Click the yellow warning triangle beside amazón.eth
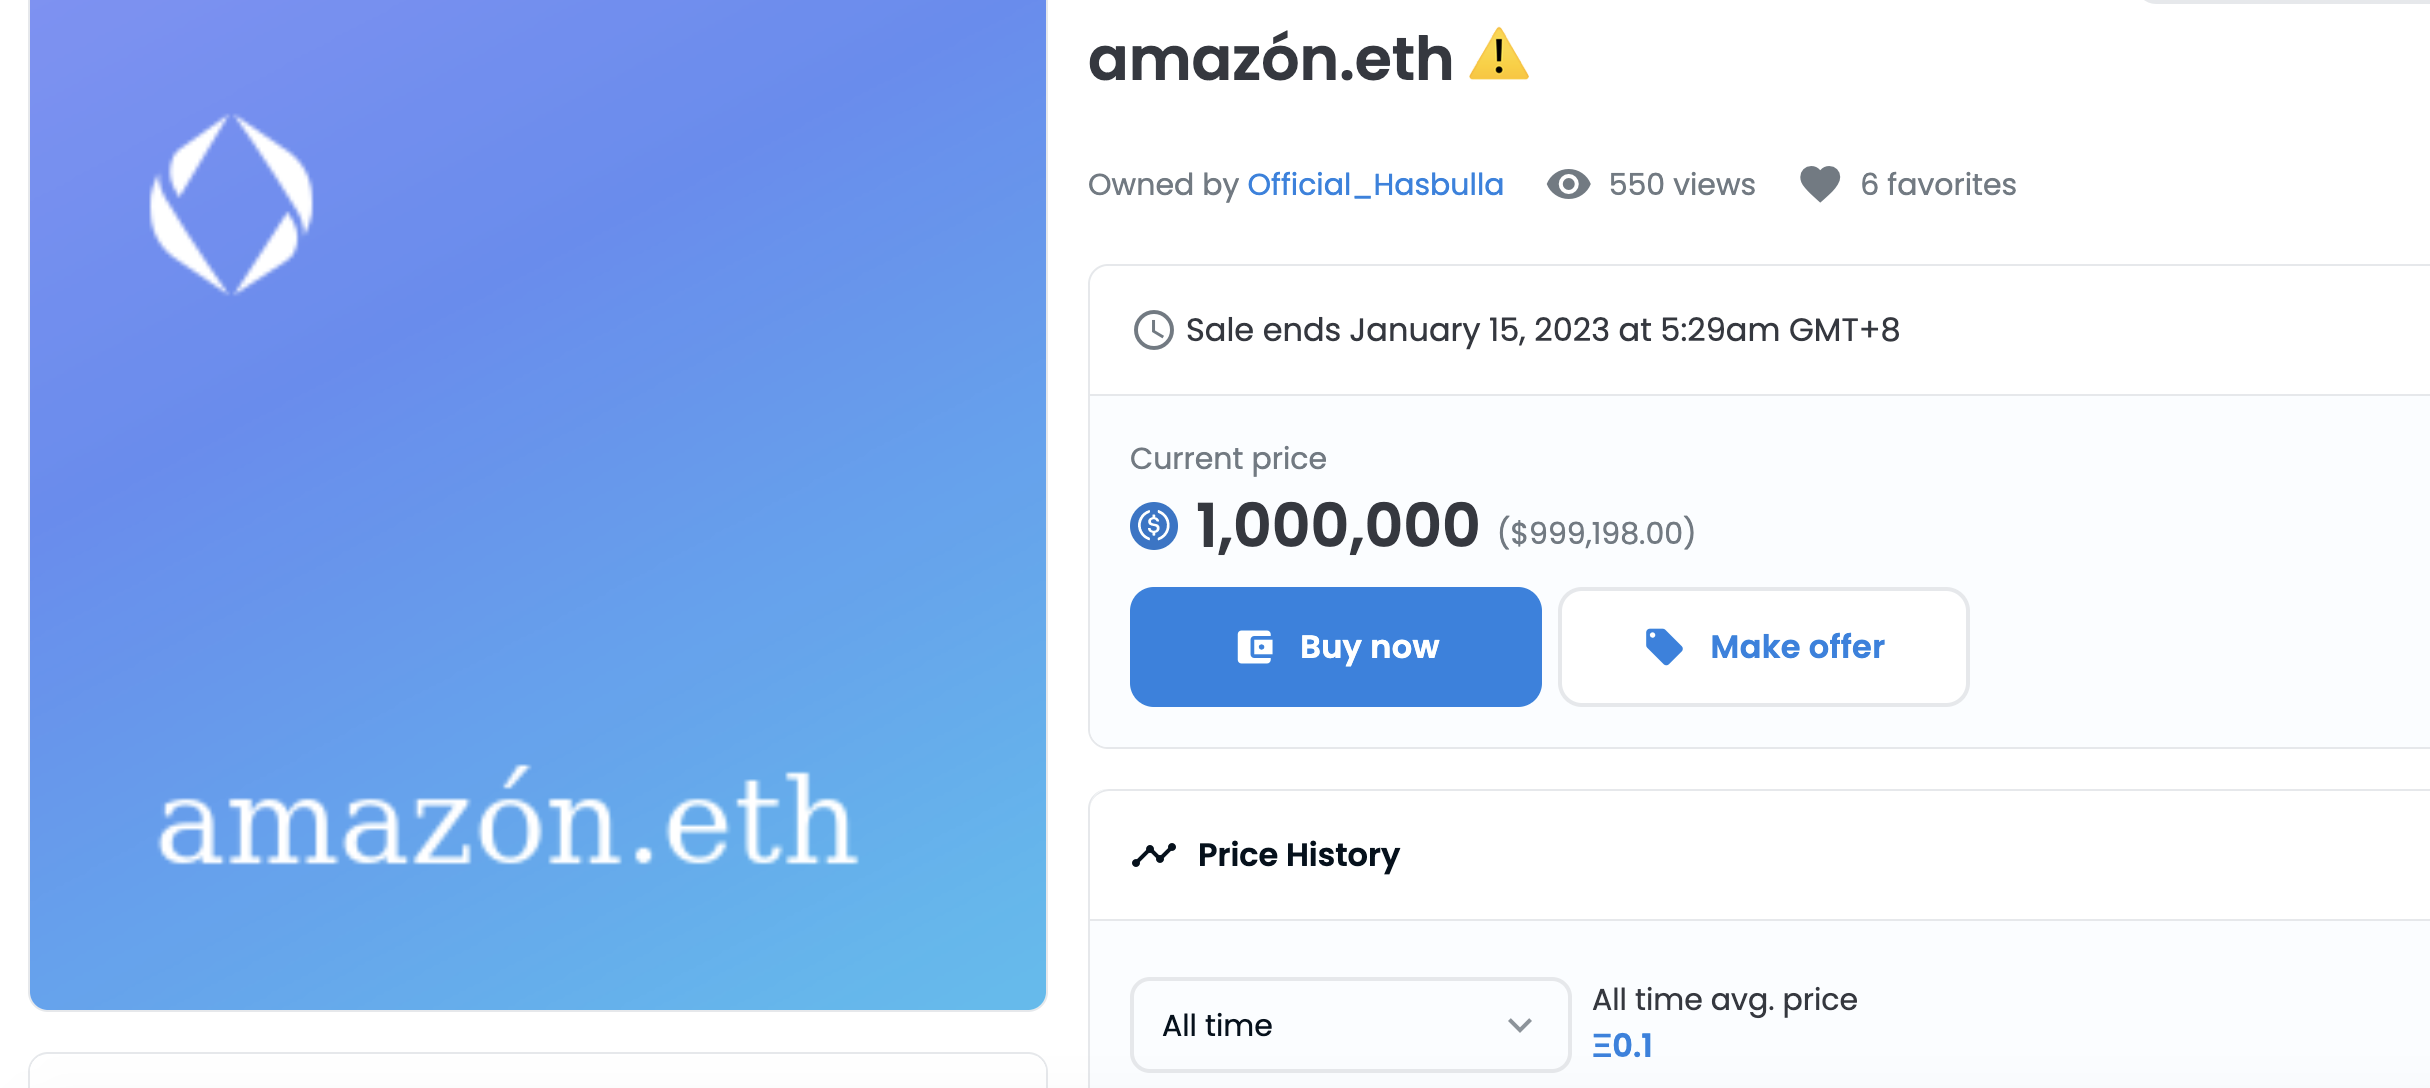Viewport: 2430px width, 1088px height. pos(1498,57)
